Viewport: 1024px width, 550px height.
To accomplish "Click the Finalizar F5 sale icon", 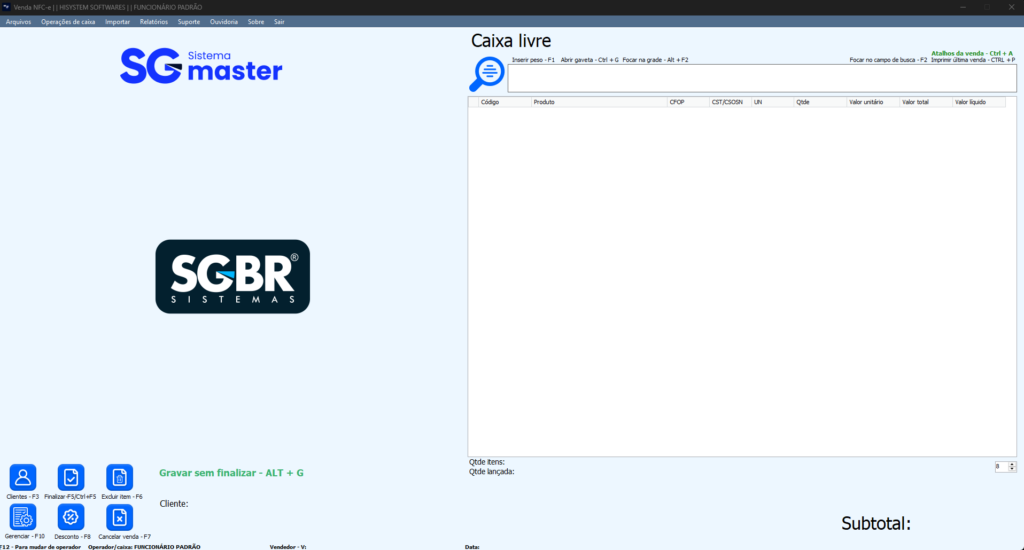I will tap(71, 477).
